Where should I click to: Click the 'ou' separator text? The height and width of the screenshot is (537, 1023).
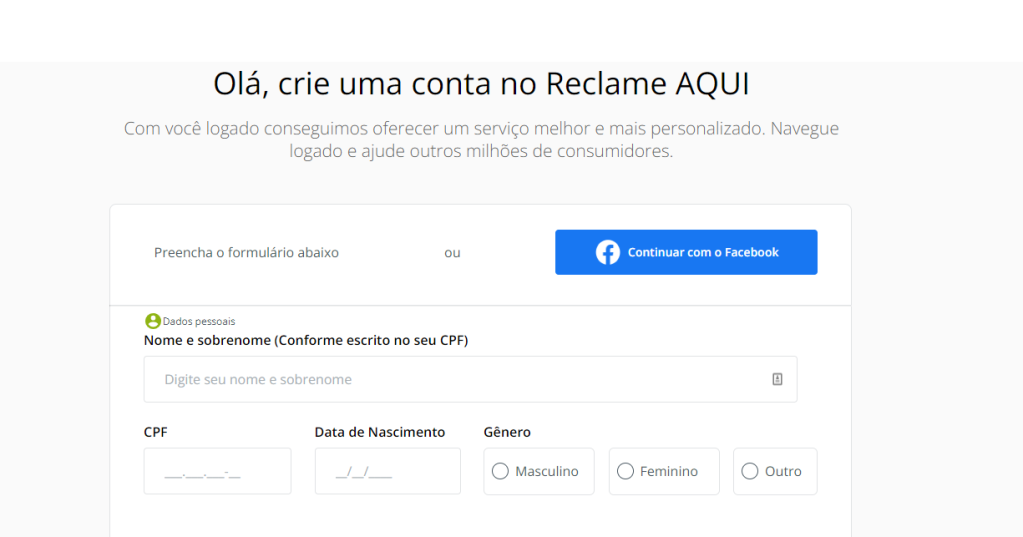(452, 253)
